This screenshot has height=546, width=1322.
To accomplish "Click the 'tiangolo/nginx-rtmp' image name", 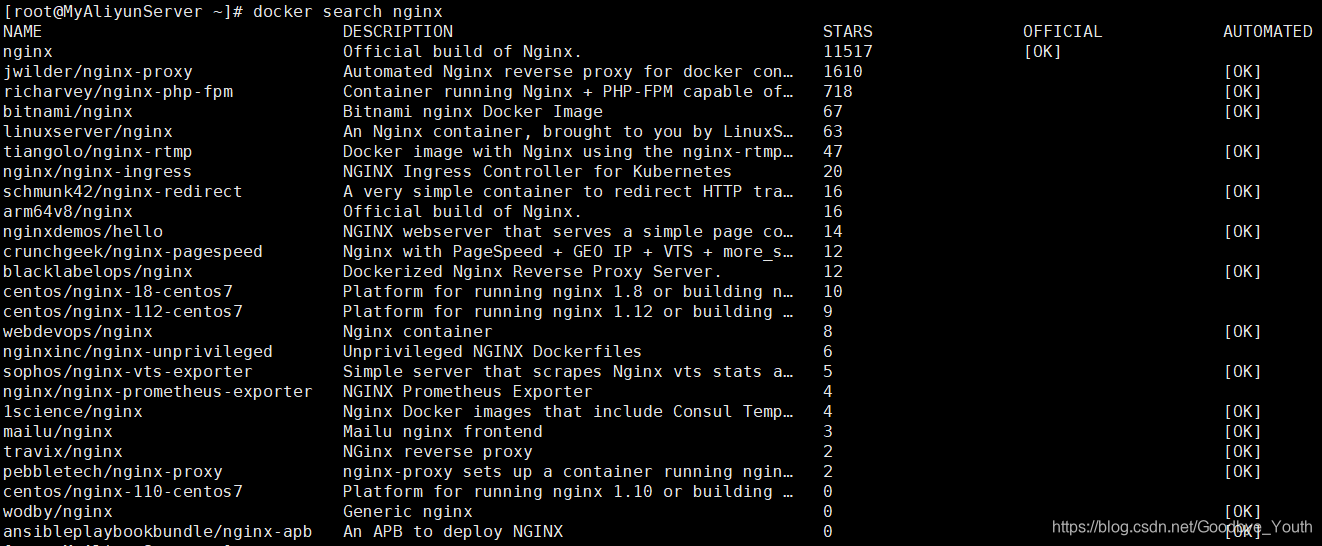I will (98, 151).
